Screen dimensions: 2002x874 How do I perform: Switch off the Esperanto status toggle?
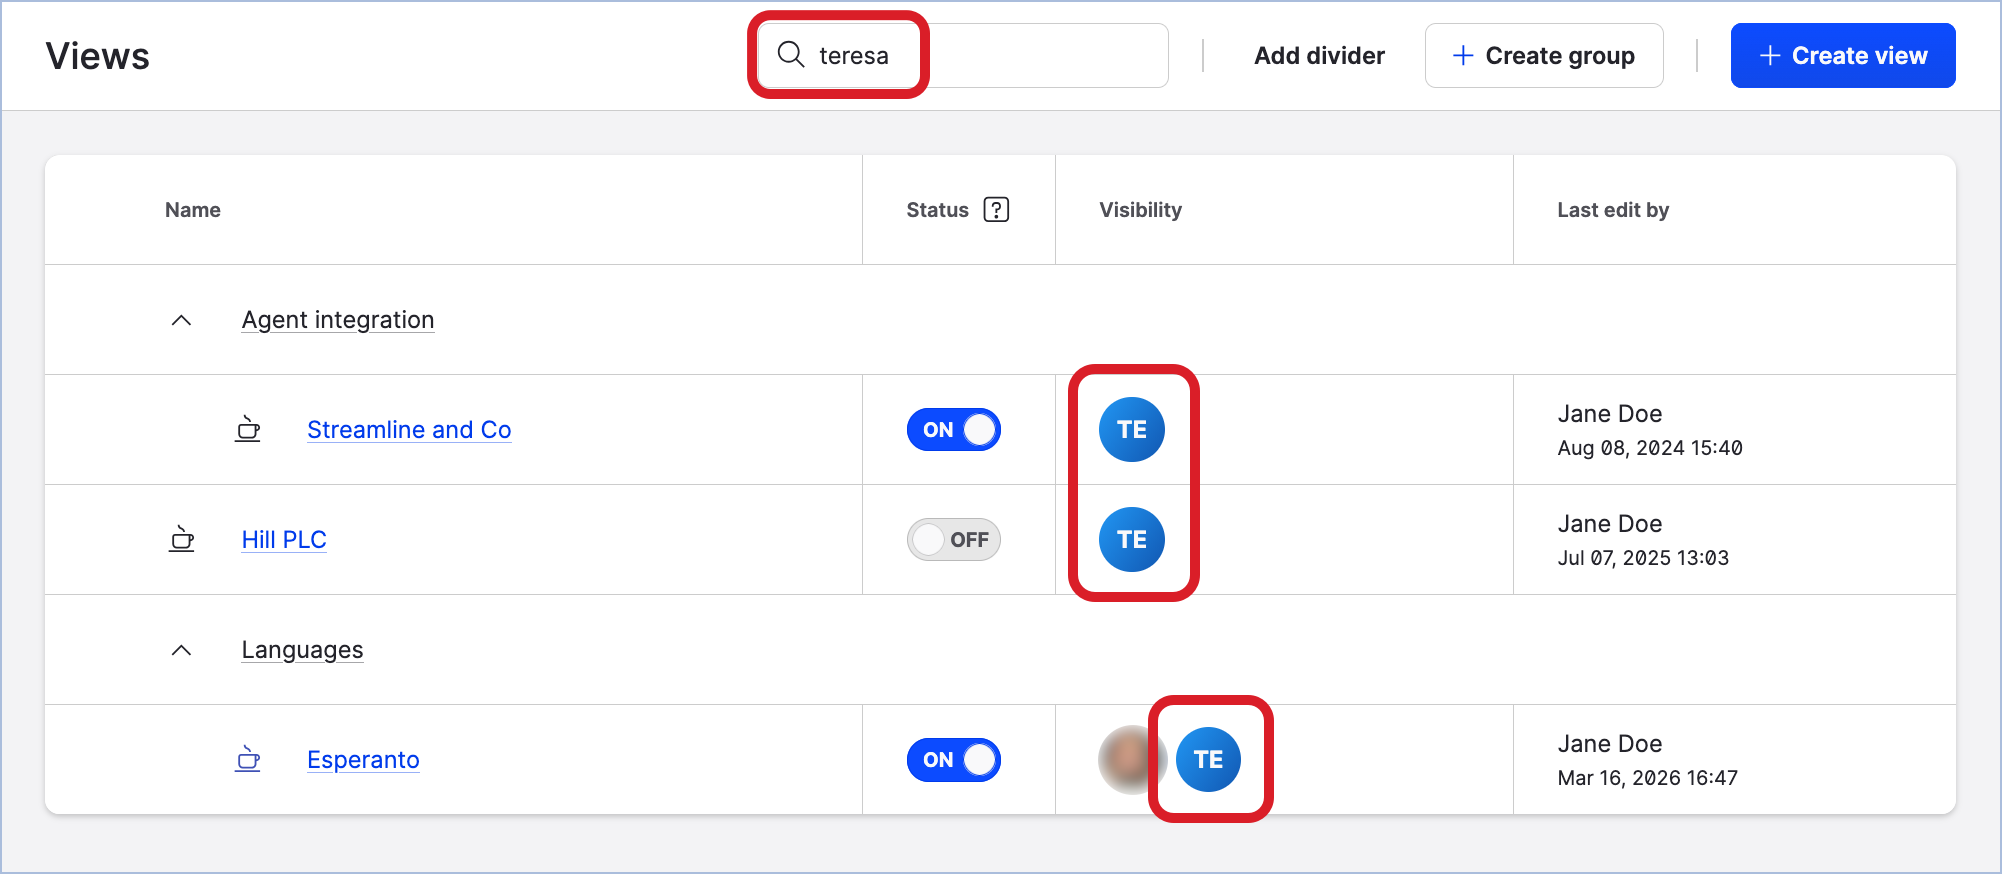tap(953, 760)
